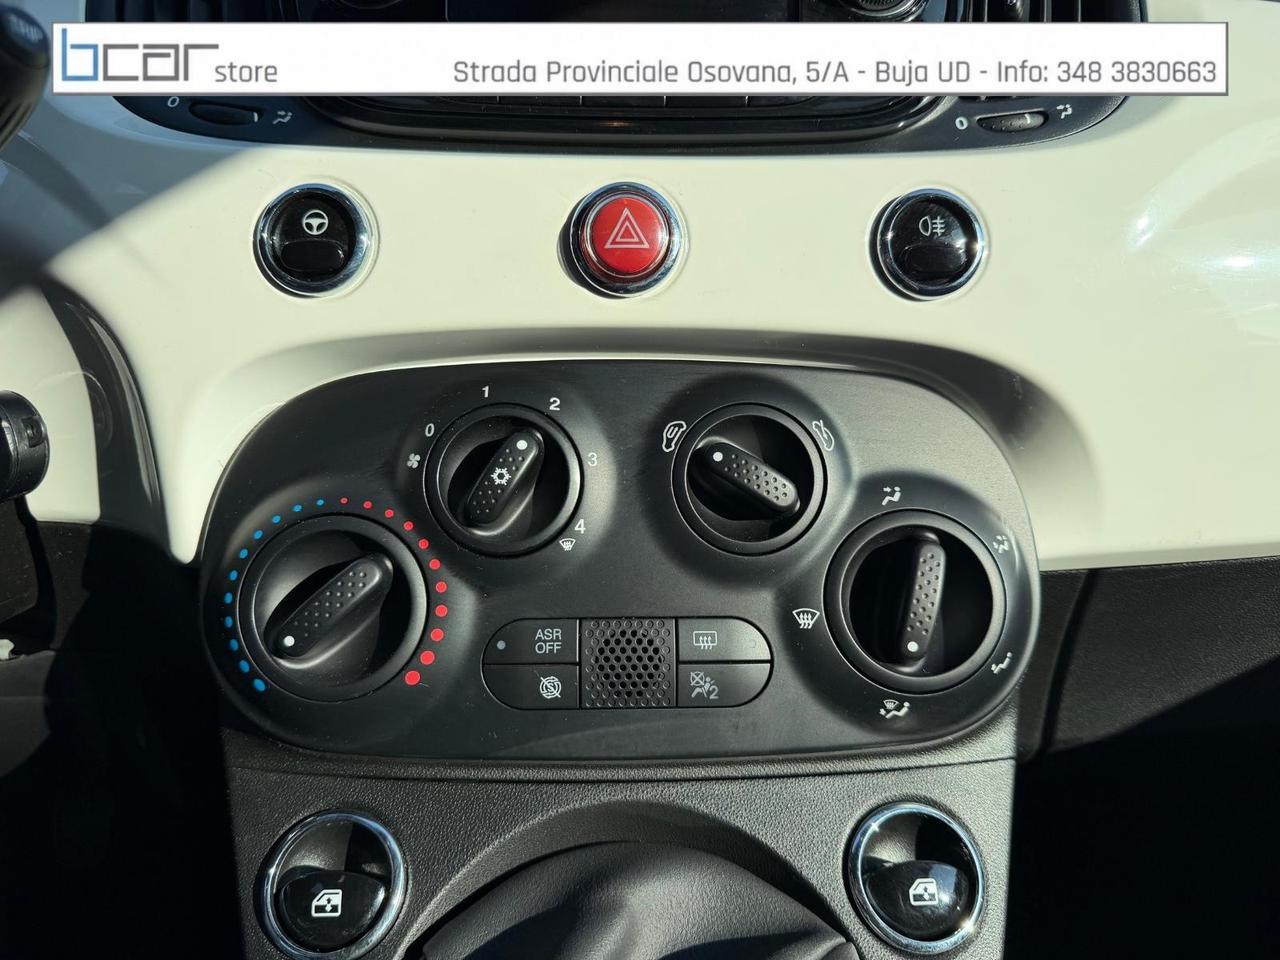This screenshot has height=960, width=1280.
Task: Click the rear fog light button
Action: click(x=929, y=241)
